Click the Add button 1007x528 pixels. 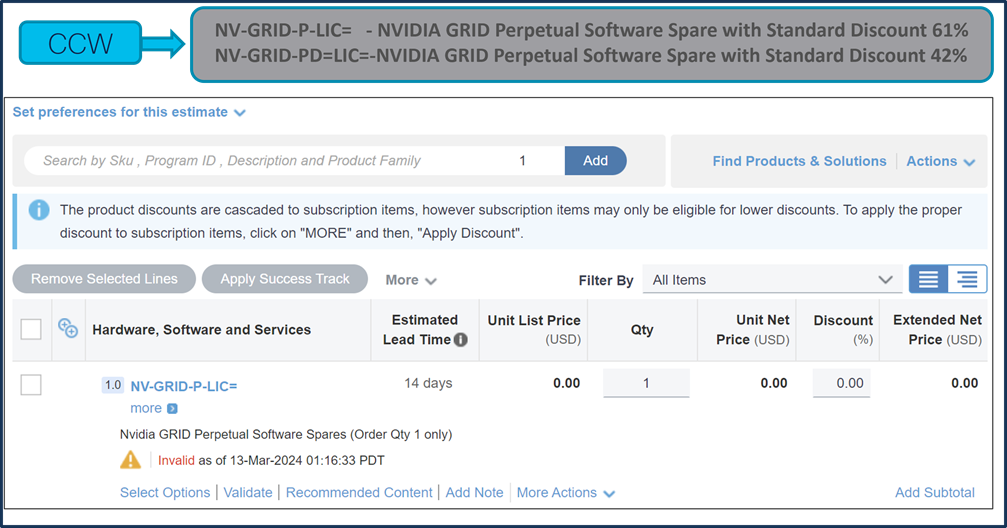click(595, 161)
